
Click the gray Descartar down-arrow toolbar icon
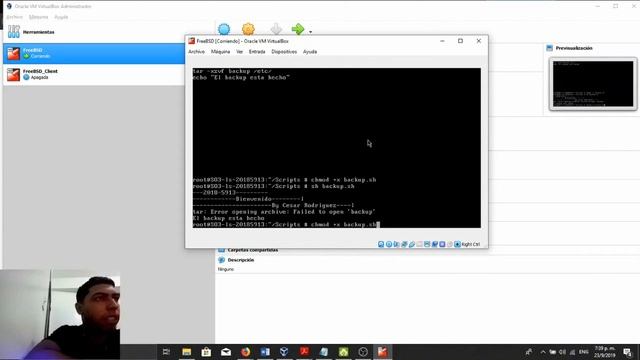tap(276, 29)
